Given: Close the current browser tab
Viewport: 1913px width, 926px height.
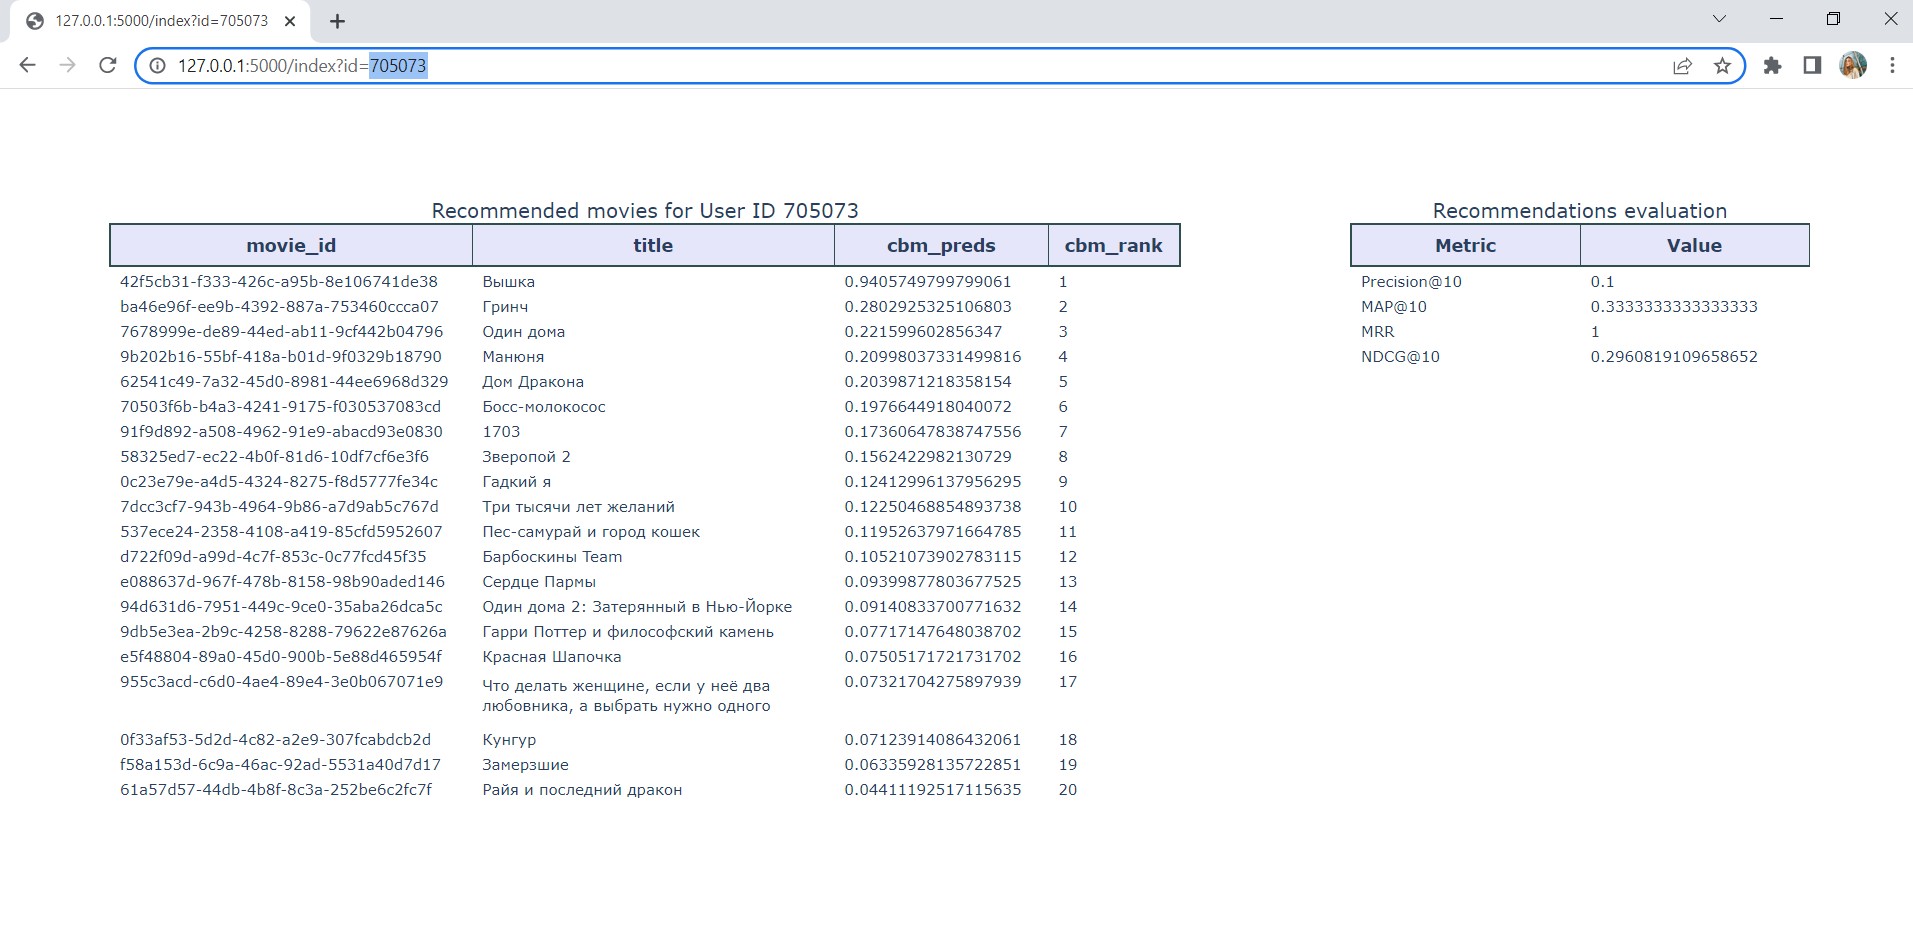Looking at the screenshot, I should coord(290,20).
